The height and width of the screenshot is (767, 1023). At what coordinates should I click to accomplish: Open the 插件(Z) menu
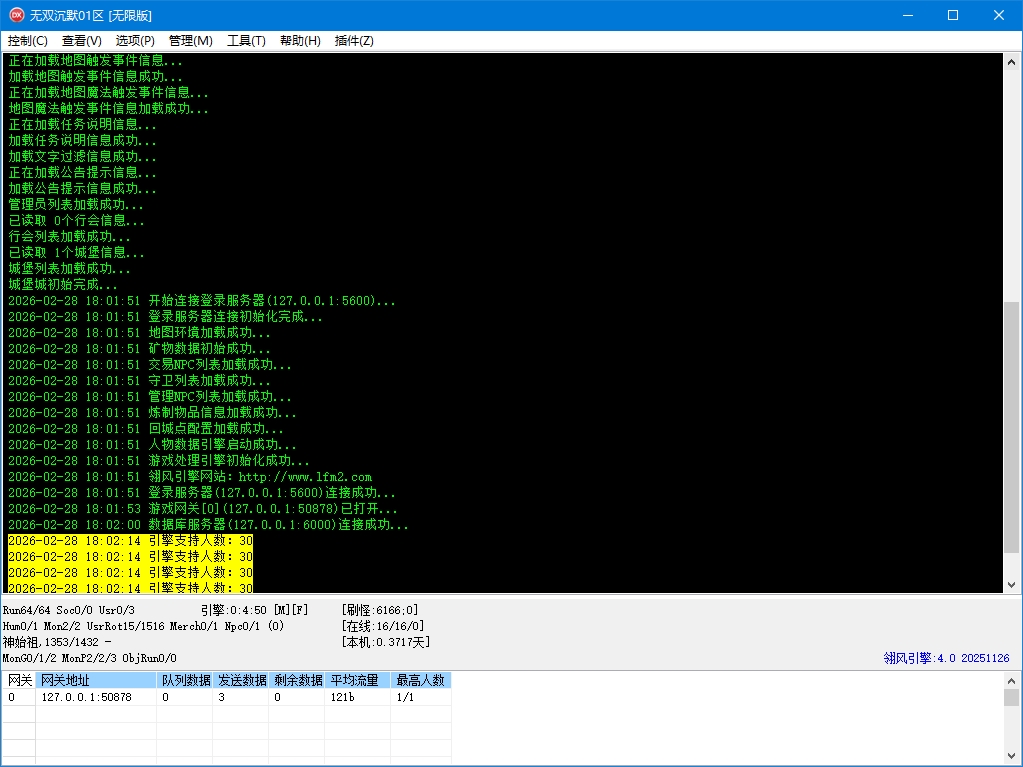pos(354,41)
